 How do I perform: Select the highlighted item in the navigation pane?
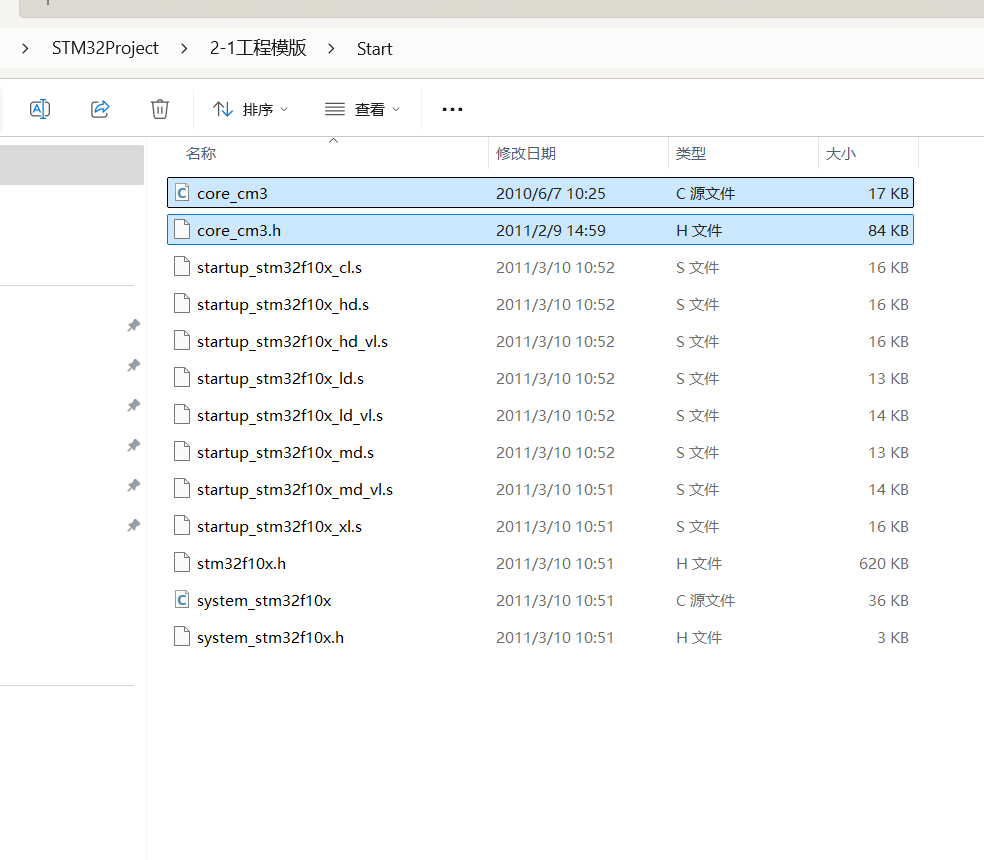[72, 165]
